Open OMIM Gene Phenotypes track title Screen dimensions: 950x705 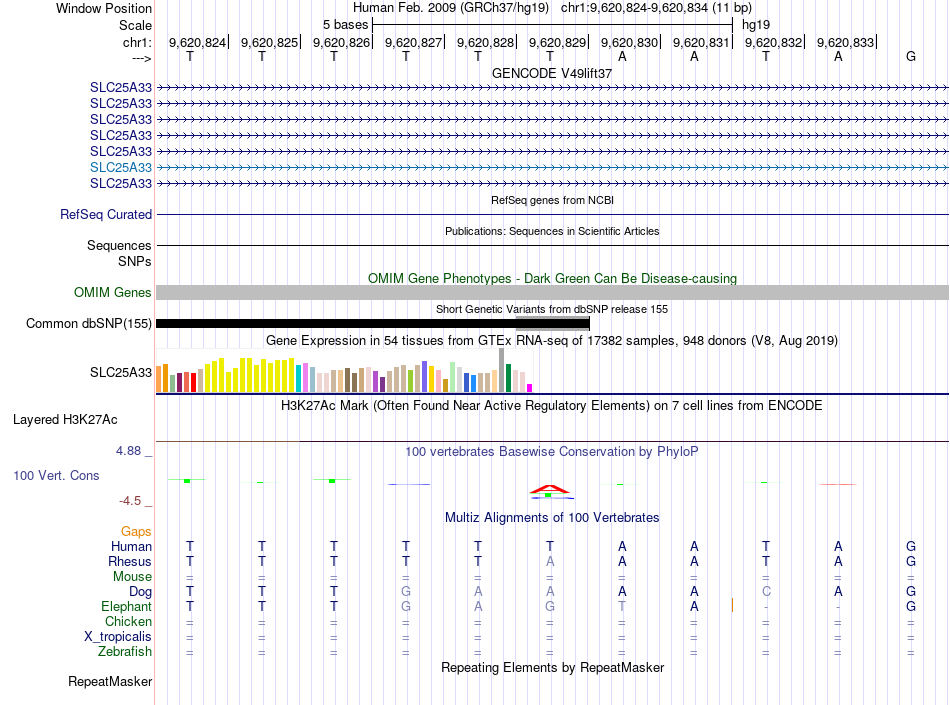[552, 279]
